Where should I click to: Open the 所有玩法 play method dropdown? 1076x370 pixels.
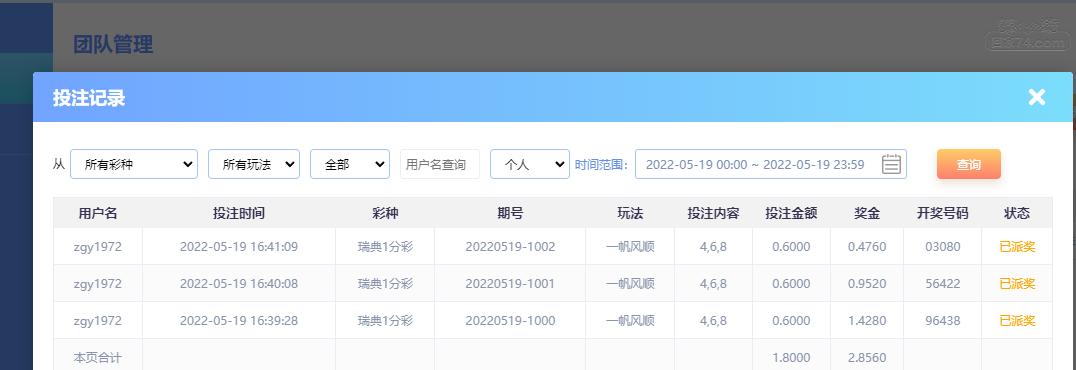[x=254, y=164]
